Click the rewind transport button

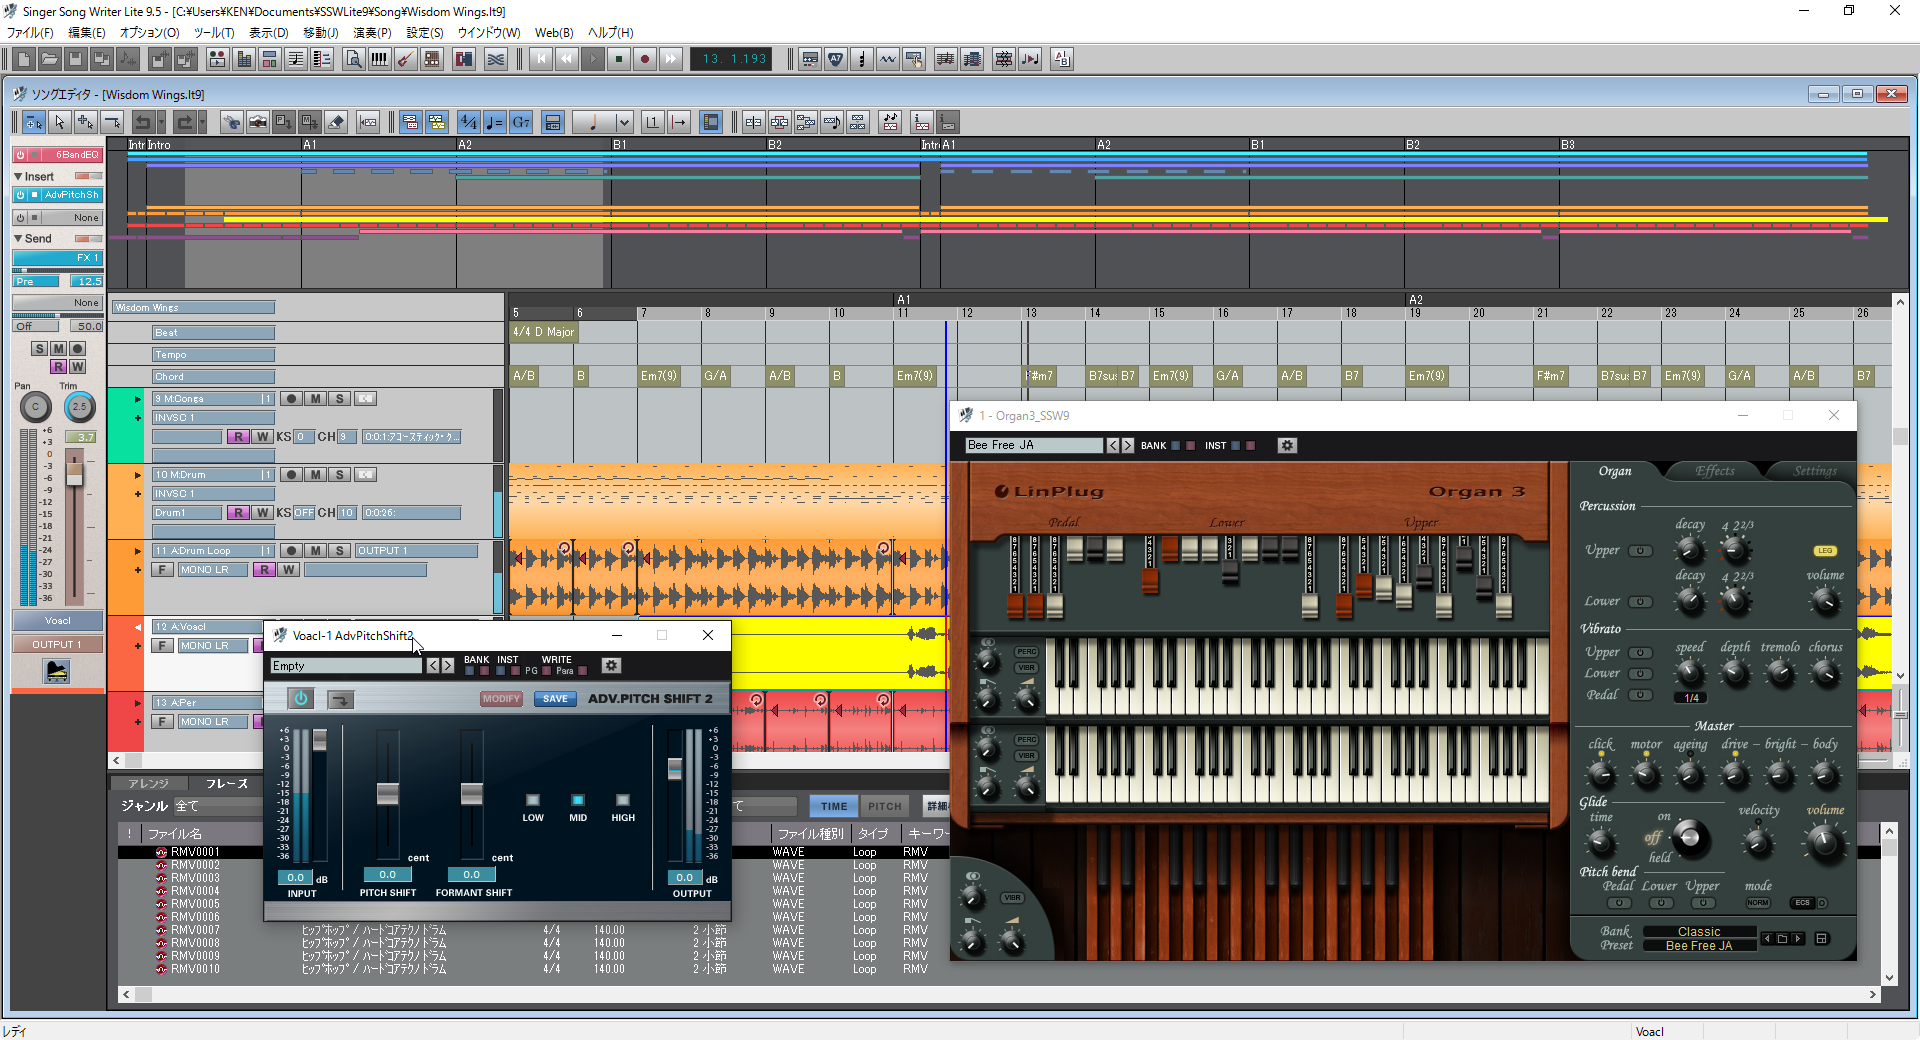(567, 59)
